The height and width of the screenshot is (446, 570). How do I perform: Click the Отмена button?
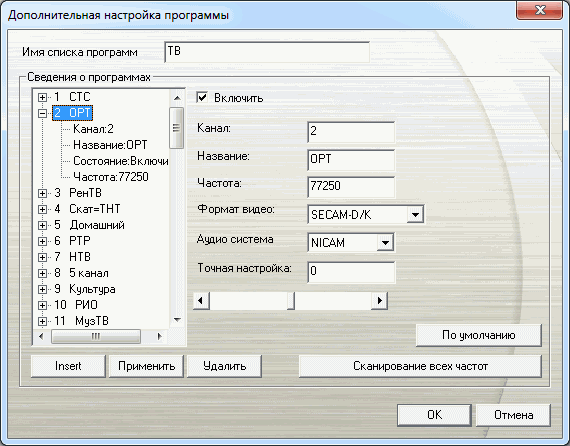pyautogui.click(x=513, y=415)
